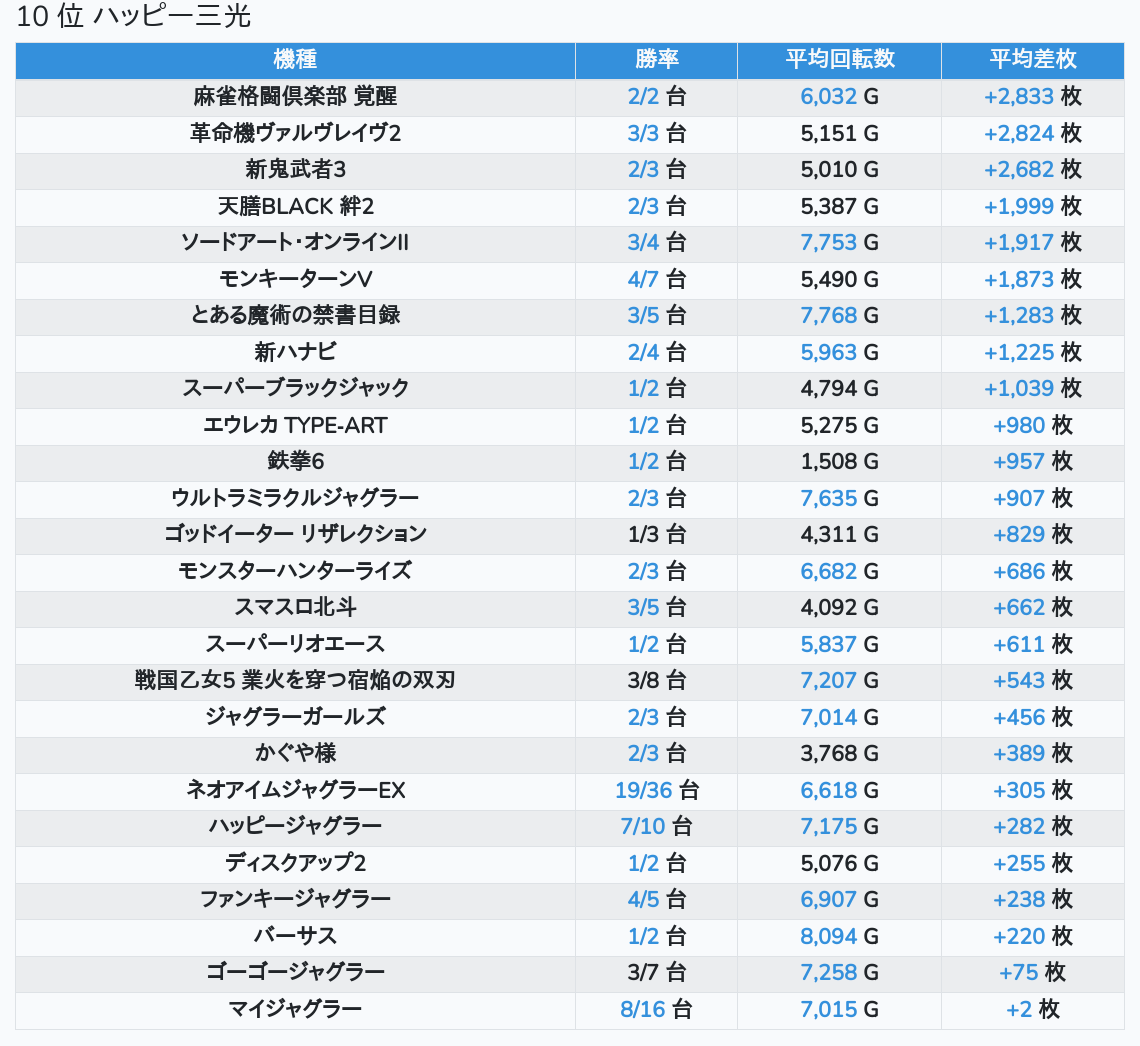This screenshot has height=1046, width=1140.
Task: Click 天膳BLACK 絆2 machine name
Action: point(295,206)
